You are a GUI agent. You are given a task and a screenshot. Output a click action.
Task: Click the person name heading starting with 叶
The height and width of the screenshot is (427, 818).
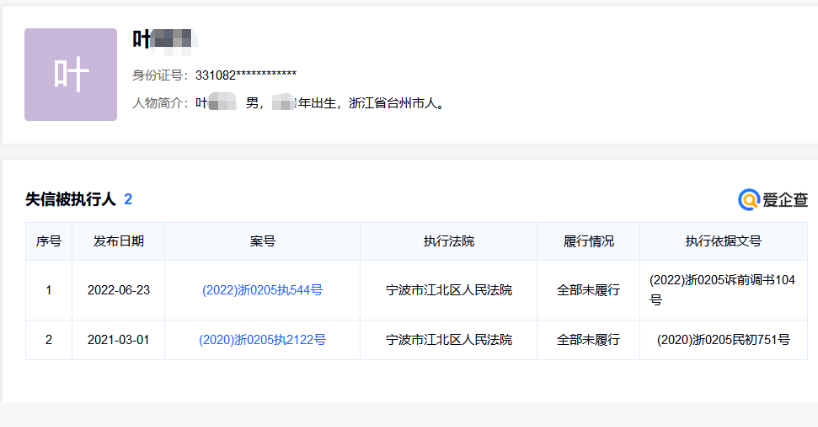164,40
